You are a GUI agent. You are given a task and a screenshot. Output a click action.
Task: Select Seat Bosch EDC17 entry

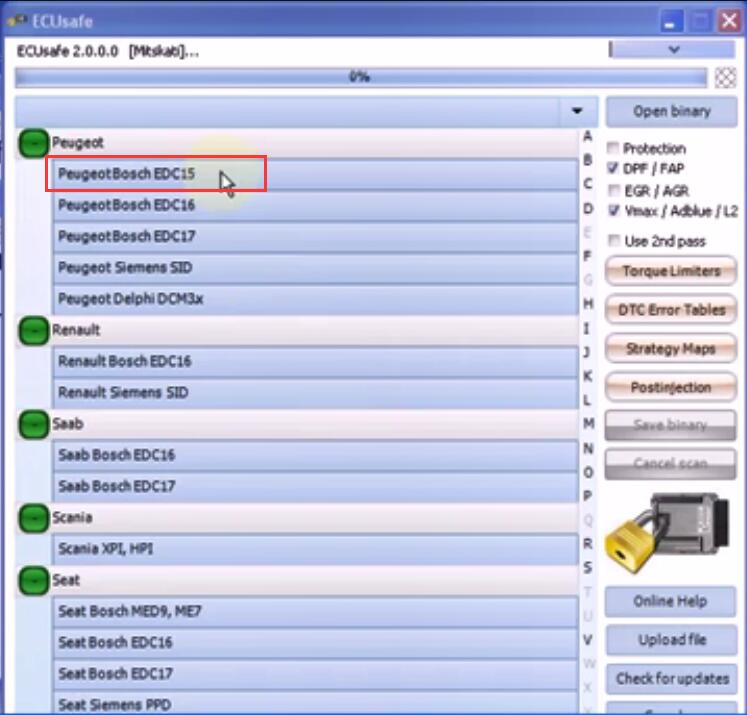click(315, 674)
